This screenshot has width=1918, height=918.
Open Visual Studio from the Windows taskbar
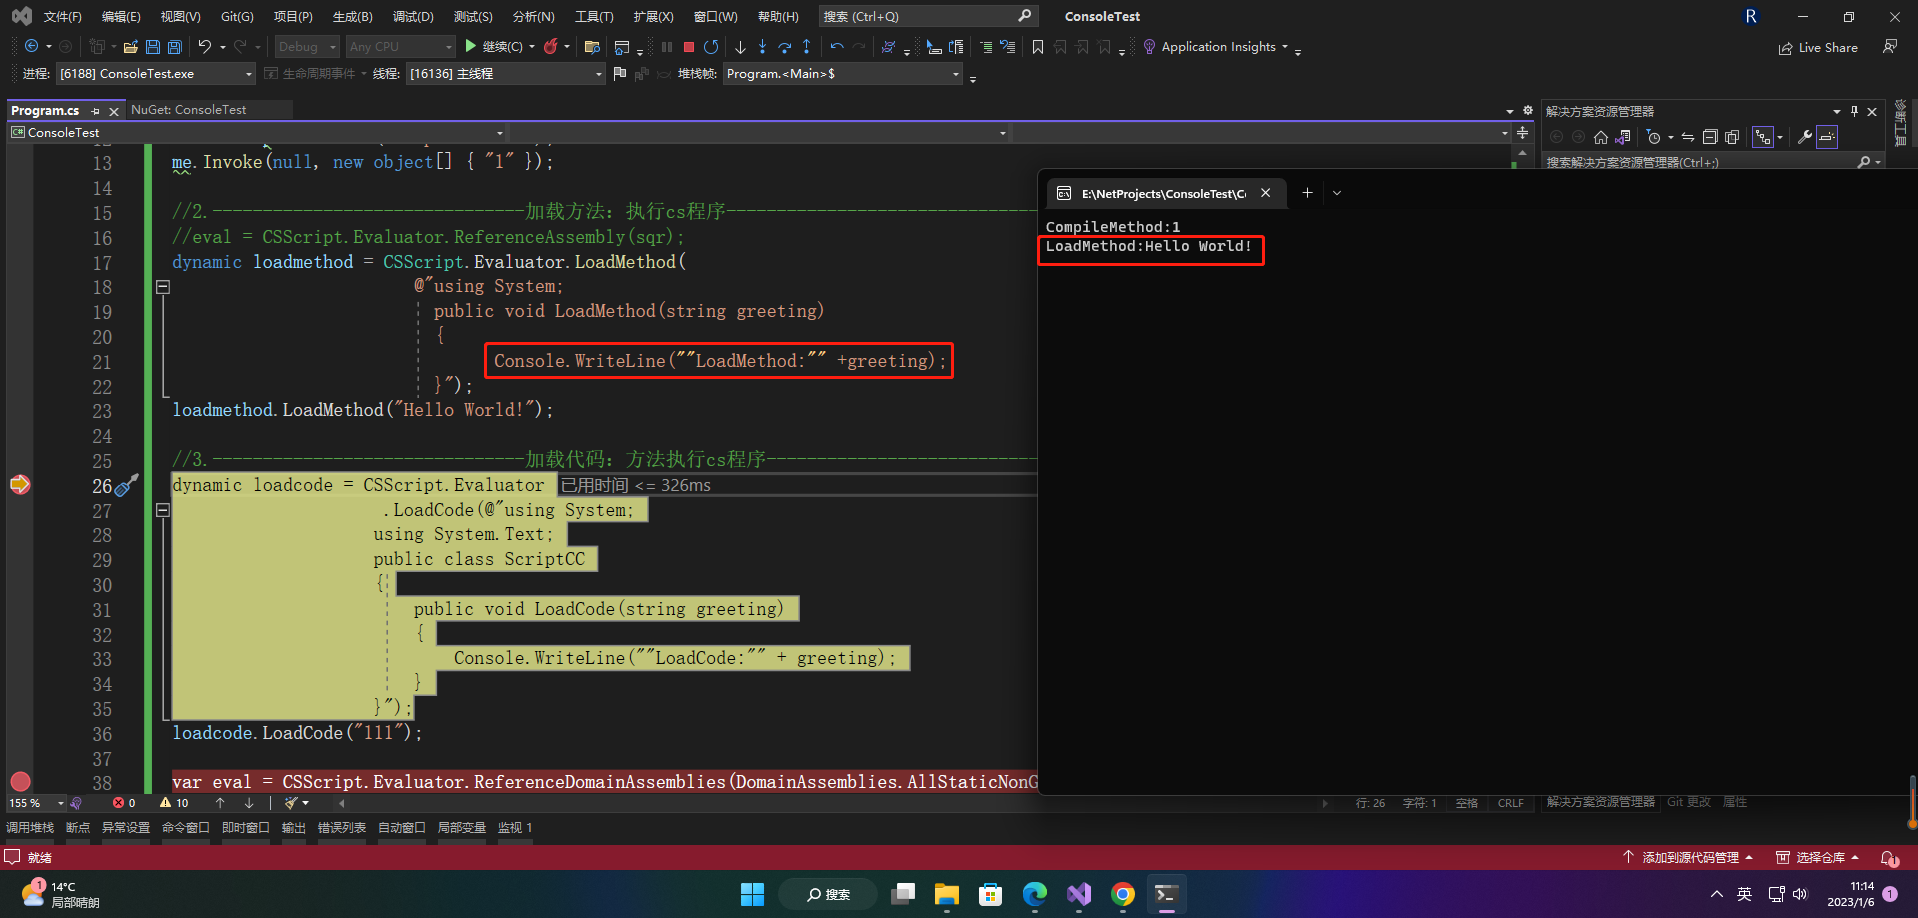click(x=1079, y=894)
